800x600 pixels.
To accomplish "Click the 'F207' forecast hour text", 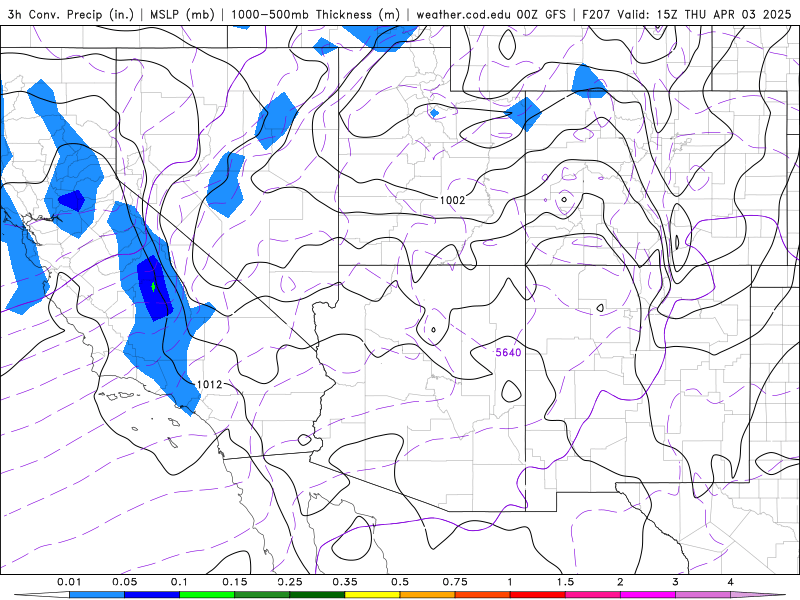I will 596,14.
